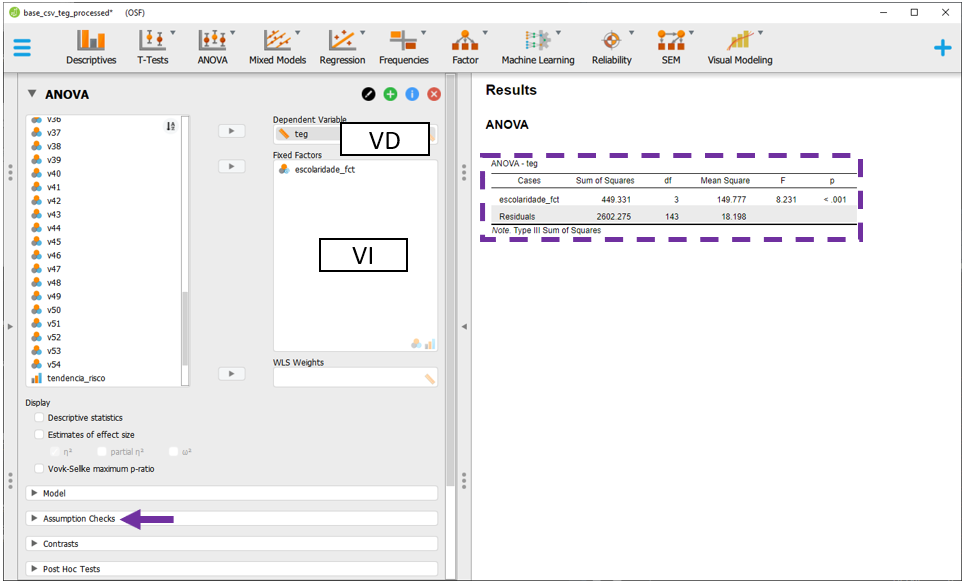Open the Frequencies module menu

(403, 47)
